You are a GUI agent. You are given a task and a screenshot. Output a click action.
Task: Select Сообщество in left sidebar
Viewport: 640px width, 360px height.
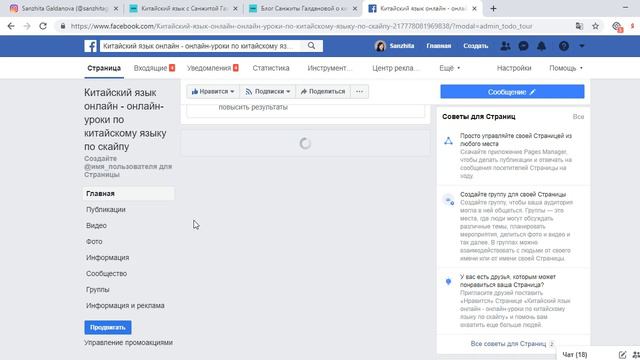106,273
